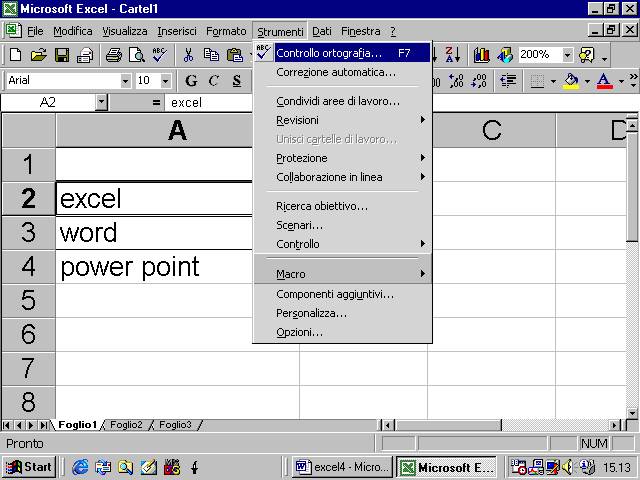Open the borders style dropdown arrow

(x=553, y=81)
